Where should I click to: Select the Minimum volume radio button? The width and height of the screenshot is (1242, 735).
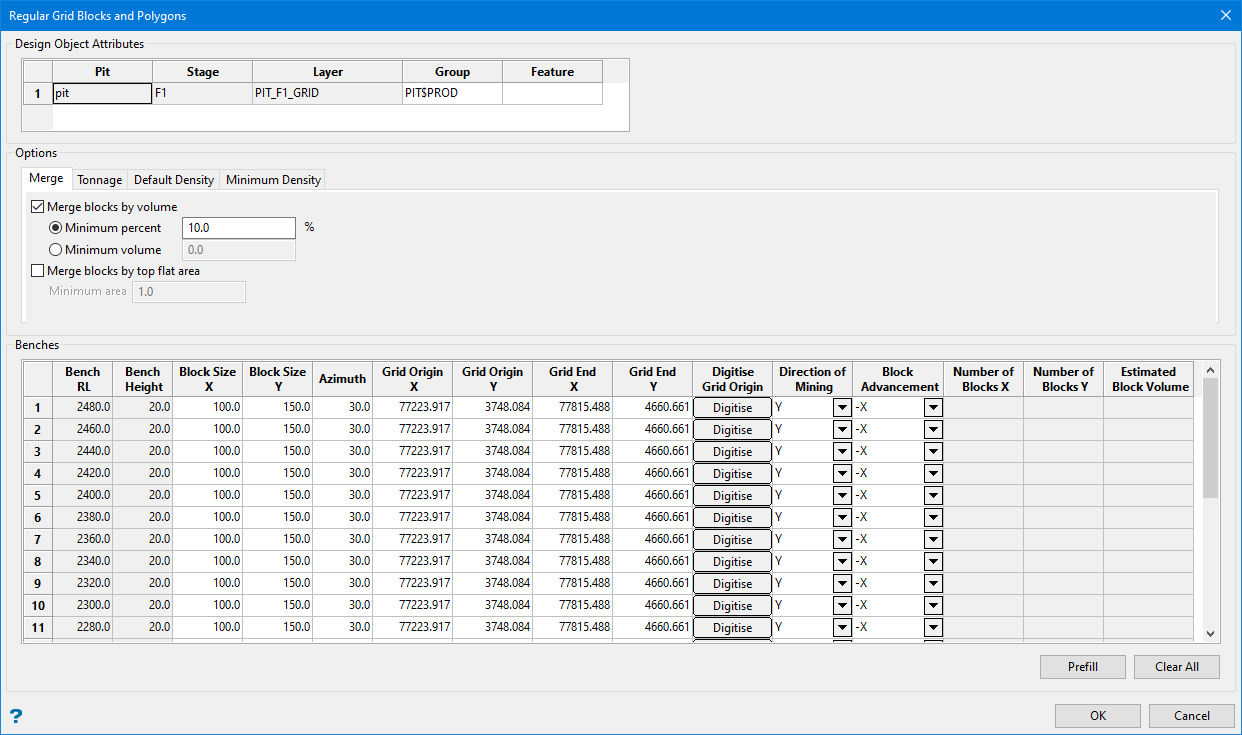point(55,250)
